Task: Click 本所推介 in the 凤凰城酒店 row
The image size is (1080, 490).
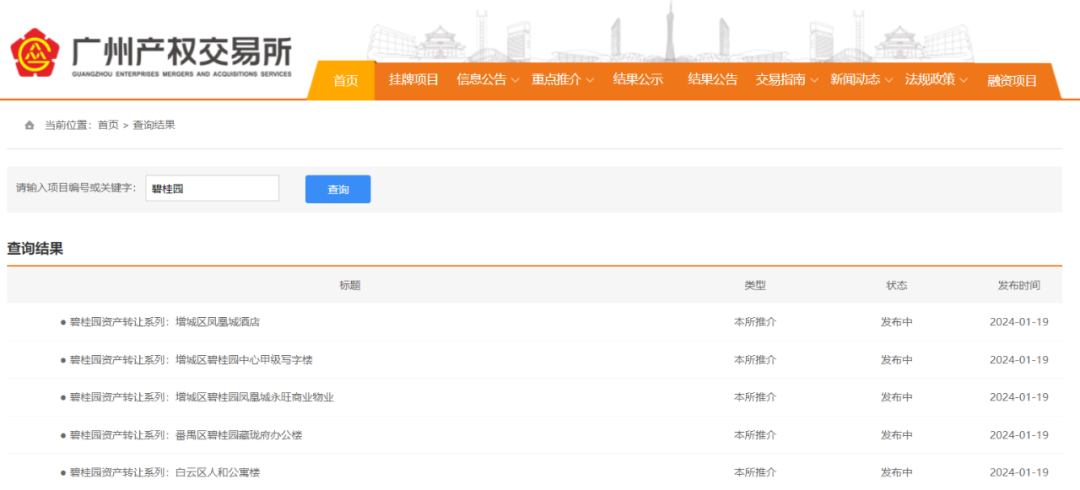Action: point(755,322)
